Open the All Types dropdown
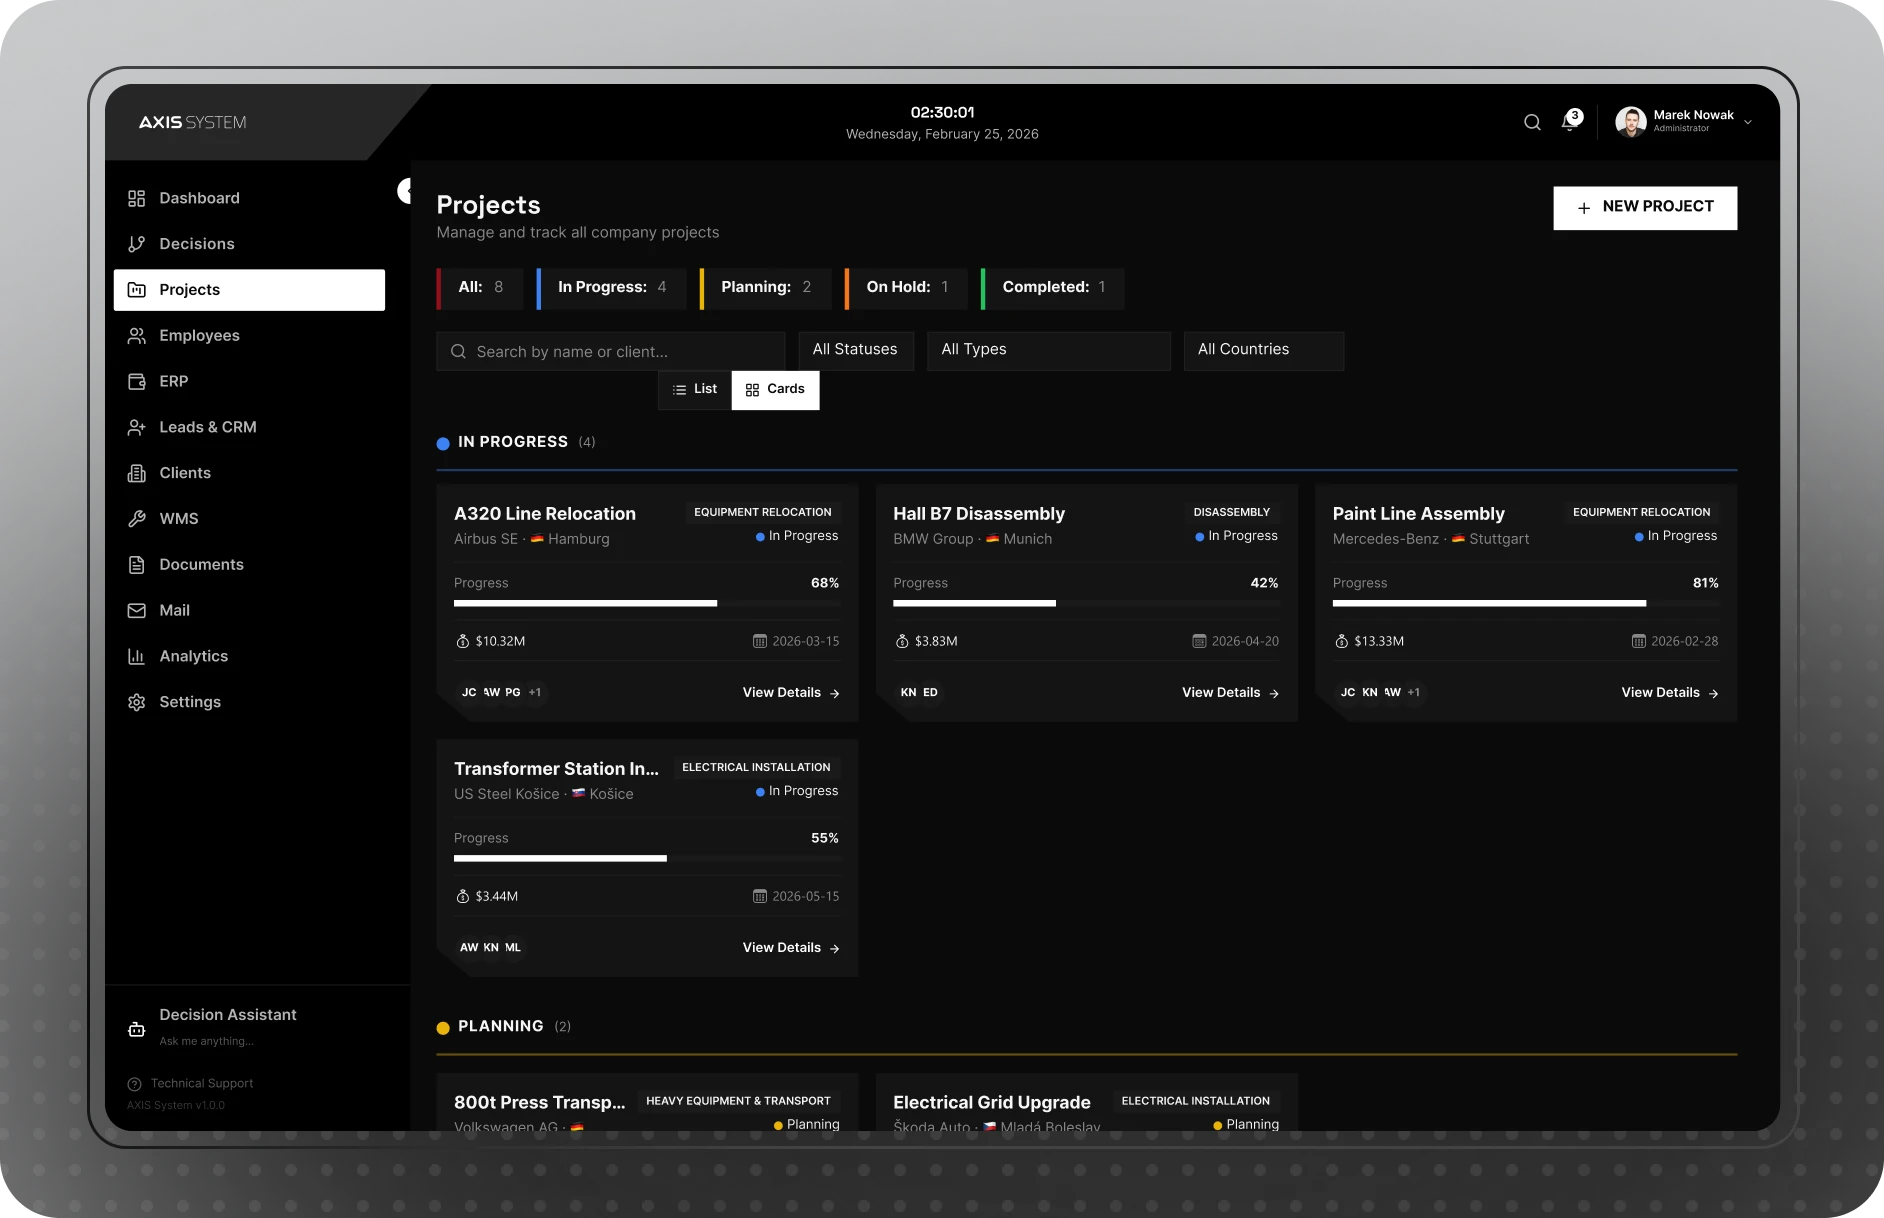The image size is (1884, 1218). click(x=1047, y=350)
